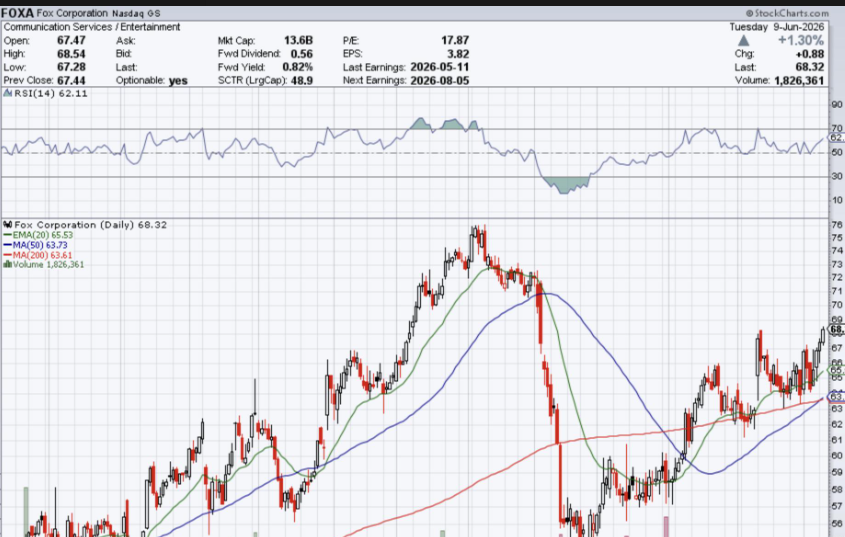The height and width of the screenshot is (537, 845).
Task: Click the Mkt Cap value 13.6B
Action: point(298,40)
